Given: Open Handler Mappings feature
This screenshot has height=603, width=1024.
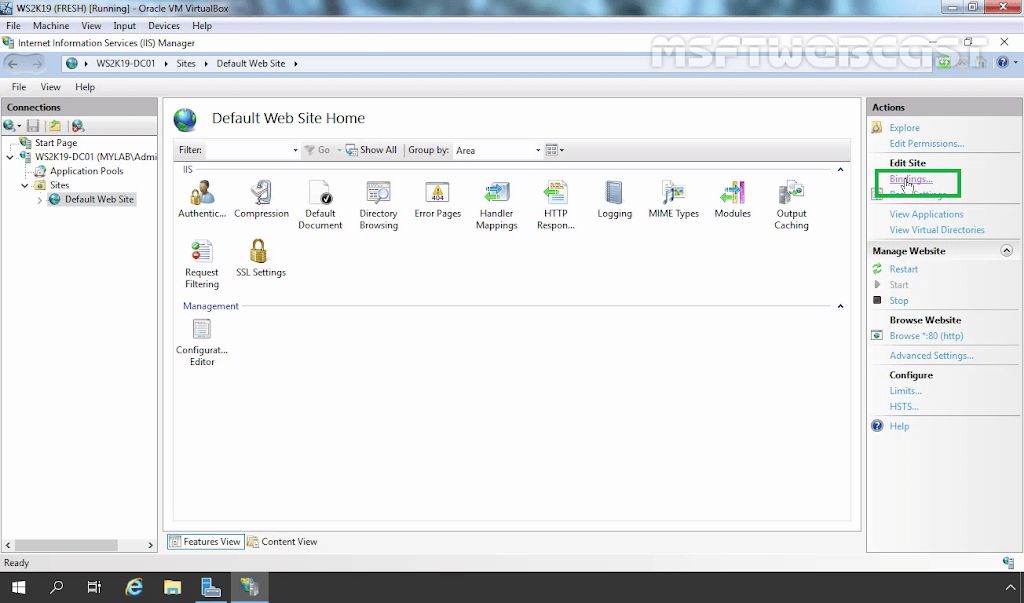Looking at the screenshot, I should coord(496,205).
